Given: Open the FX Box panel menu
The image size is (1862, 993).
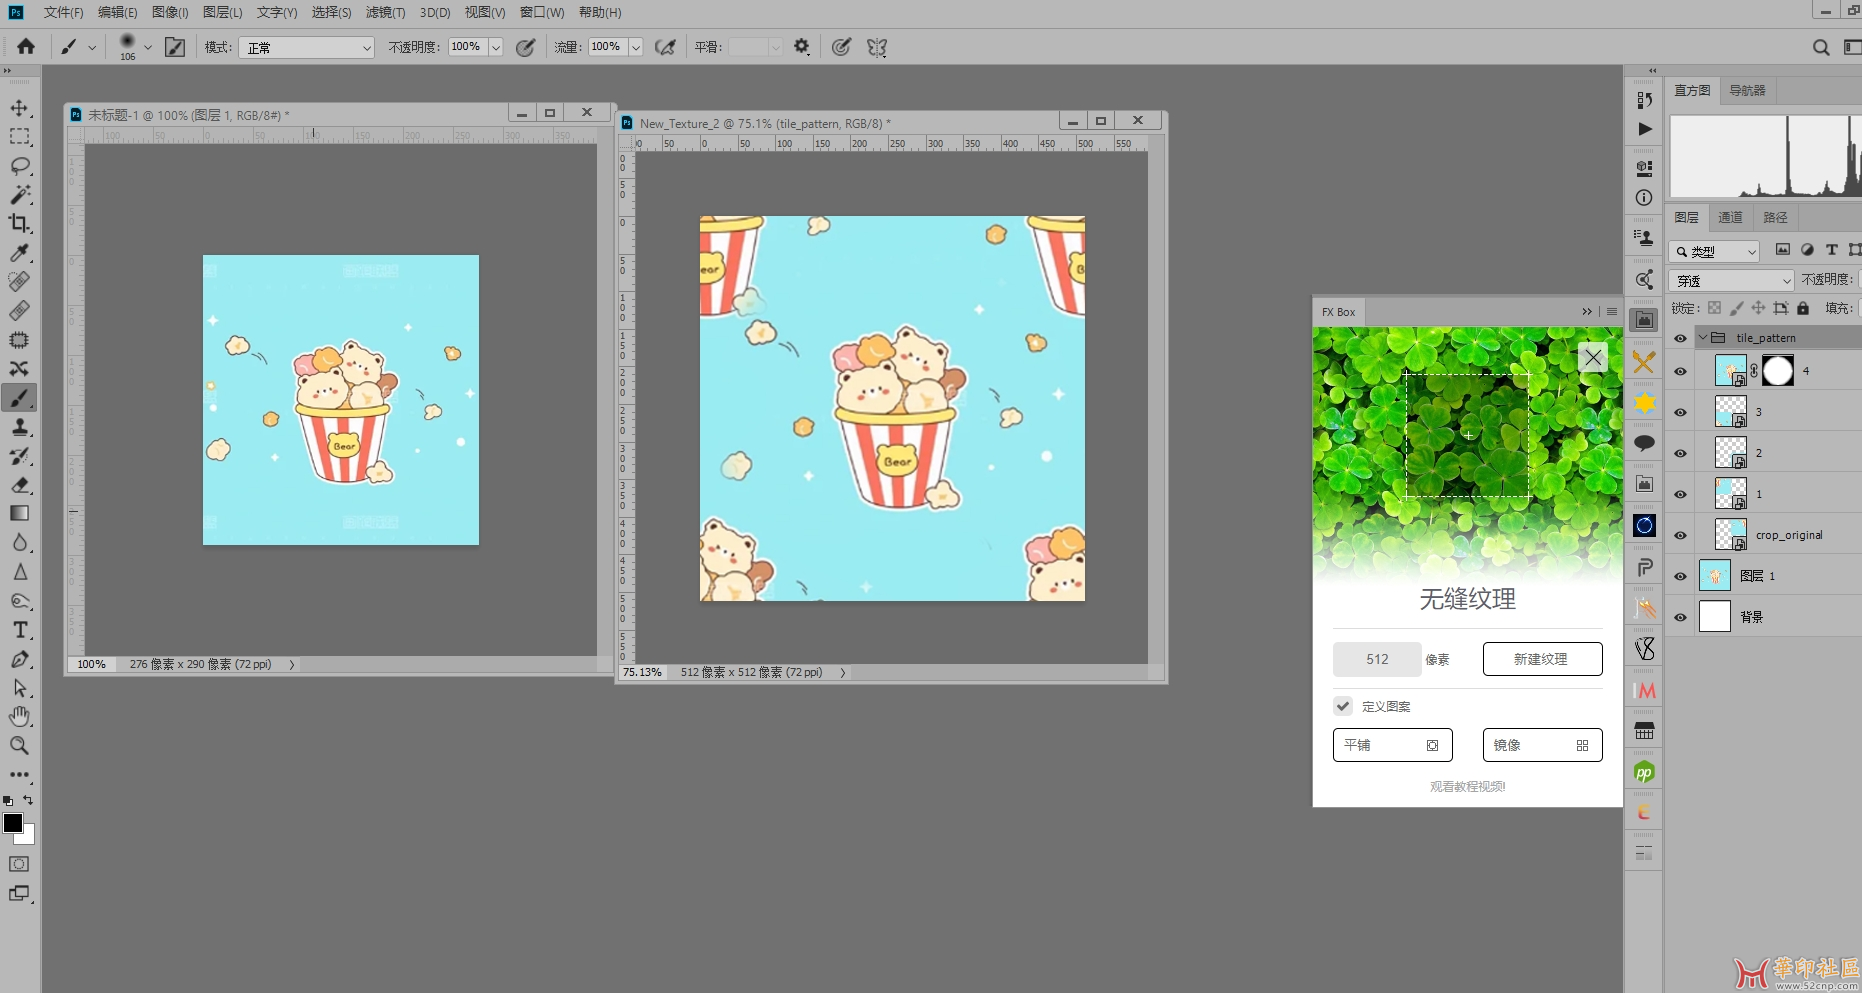Looking at the screenshot, I should point(1611,312).
